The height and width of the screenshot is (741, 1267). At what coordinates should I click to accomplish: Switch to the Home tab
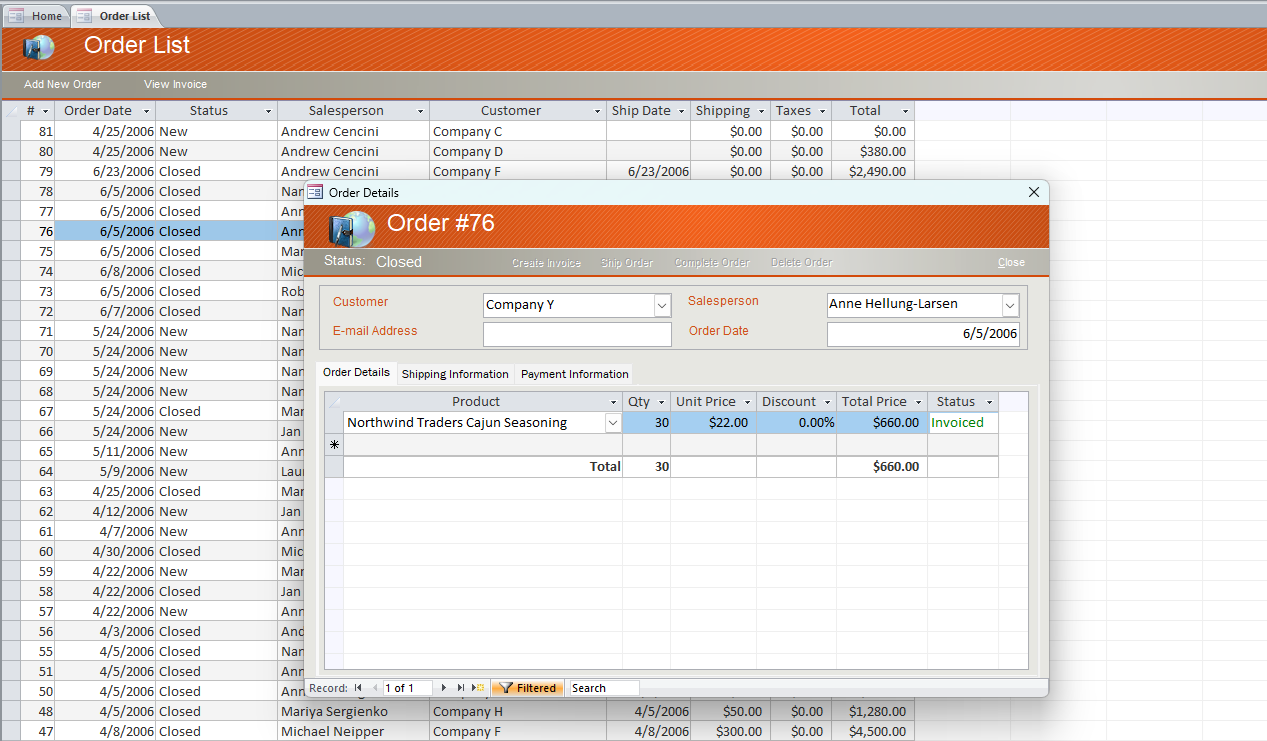pos(36,16)
